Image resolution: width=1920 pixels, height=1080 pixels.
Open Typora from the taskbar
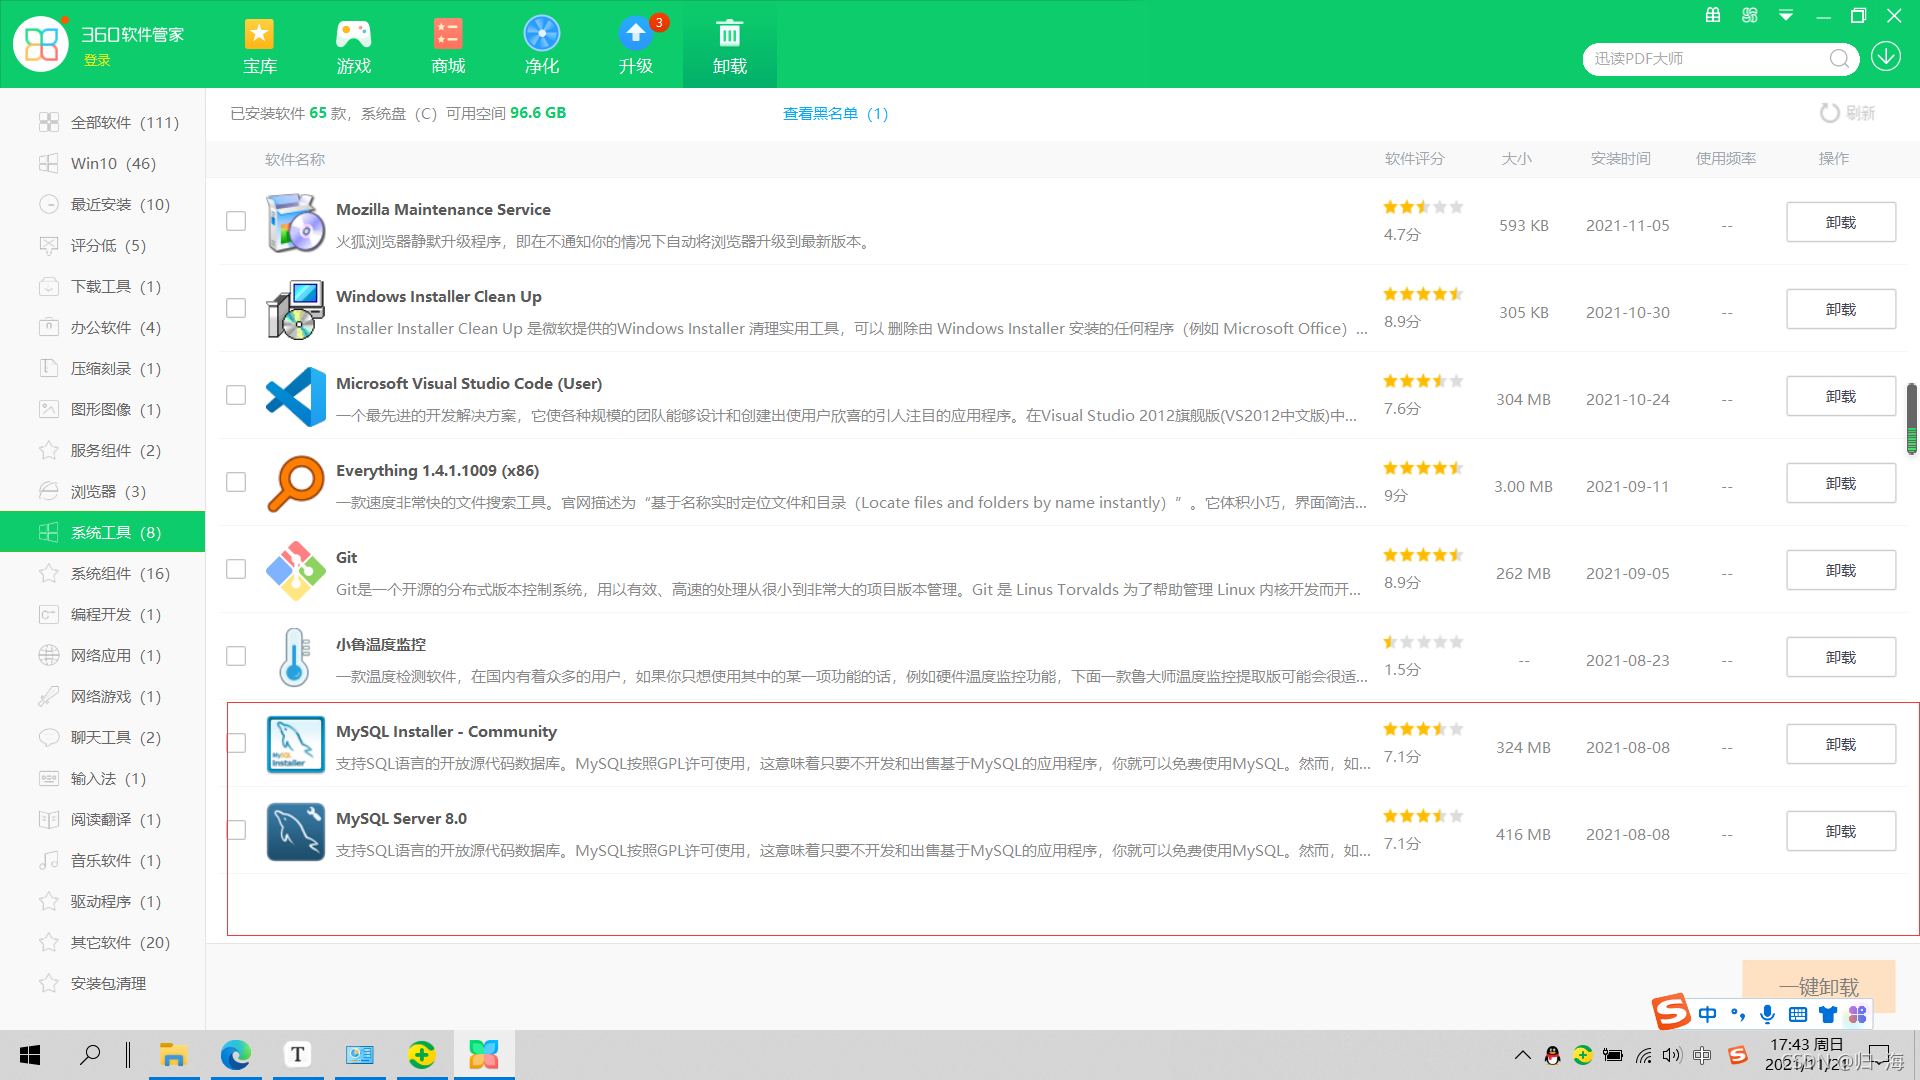click(297, 1055)
